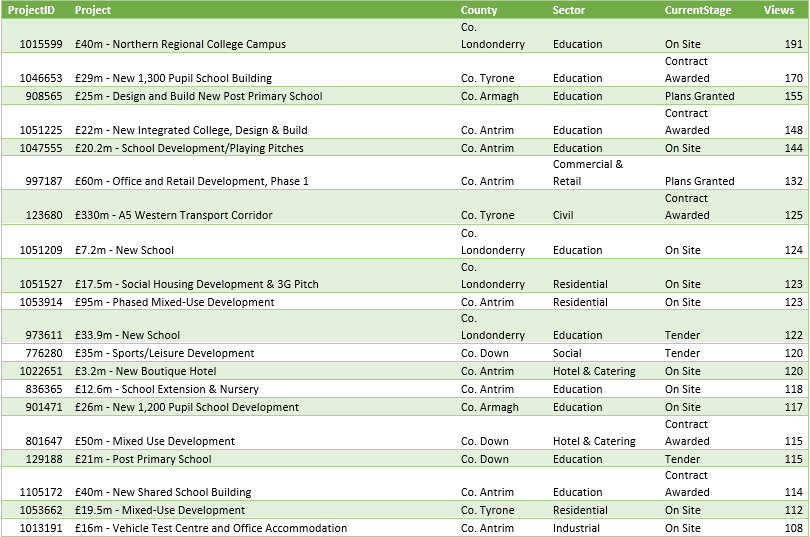
Task: Click the 191 views cell
Action: coord(793,44)
